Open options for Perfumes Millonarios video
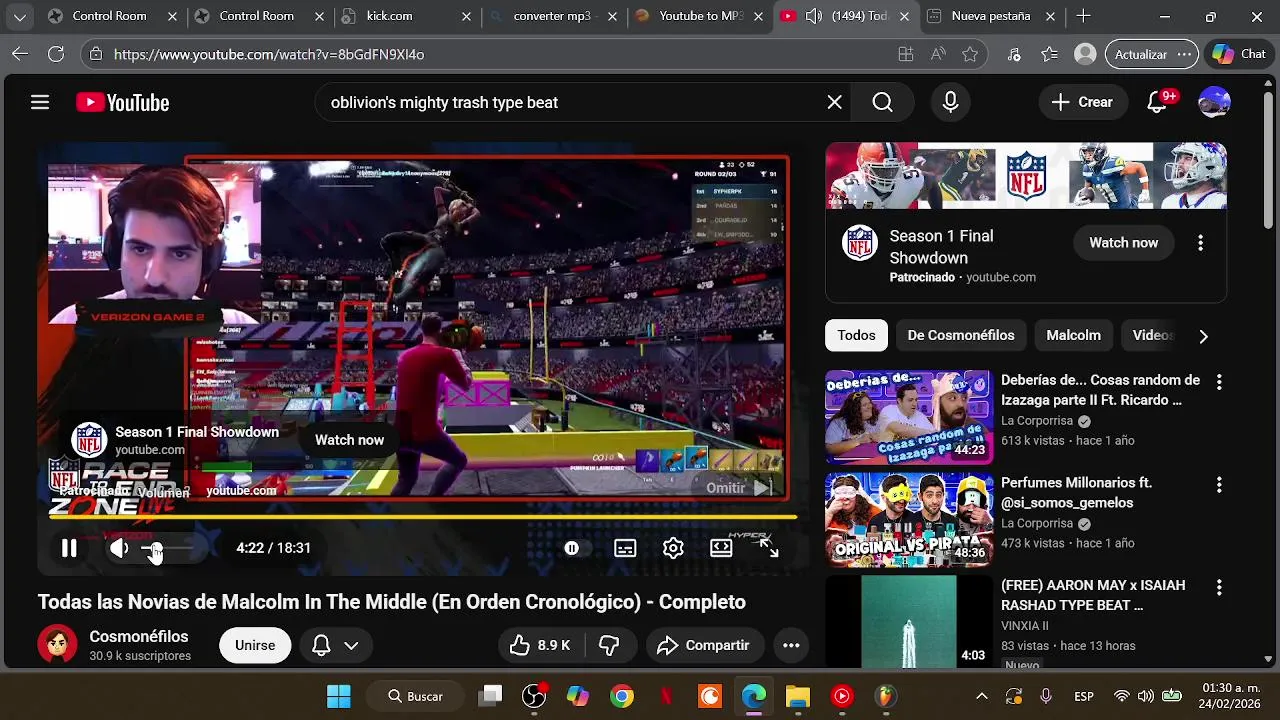 (x=1218, y=485)
